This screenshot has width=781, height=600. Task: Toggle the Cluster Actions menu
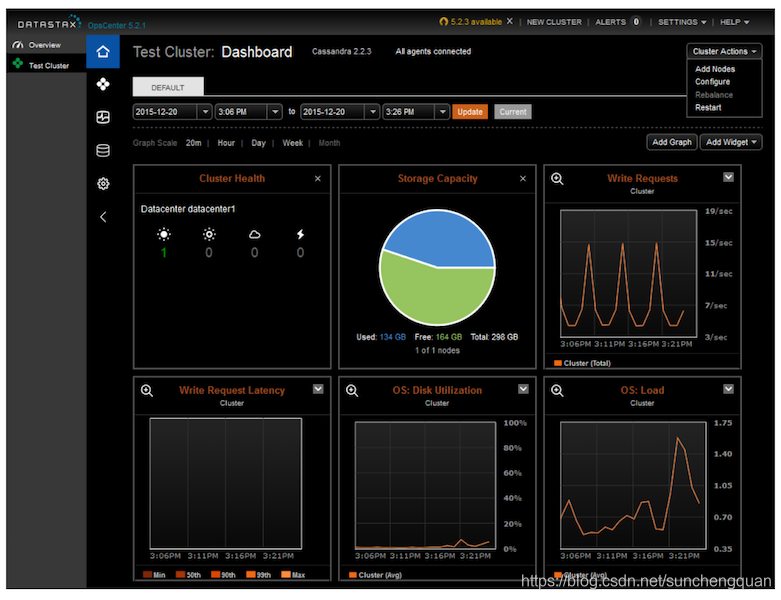[724, 51]
